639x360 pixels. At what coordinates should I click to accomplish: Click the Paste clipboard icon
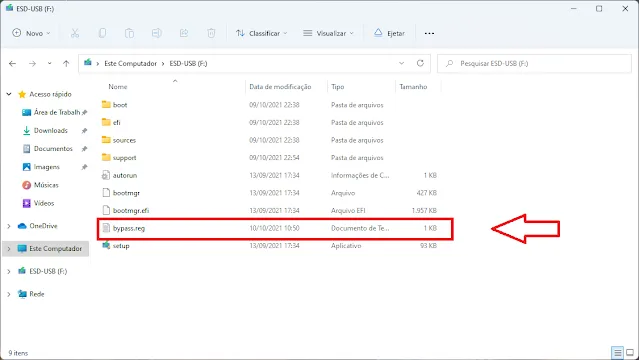pyautogui.click(x=129, y=33)
